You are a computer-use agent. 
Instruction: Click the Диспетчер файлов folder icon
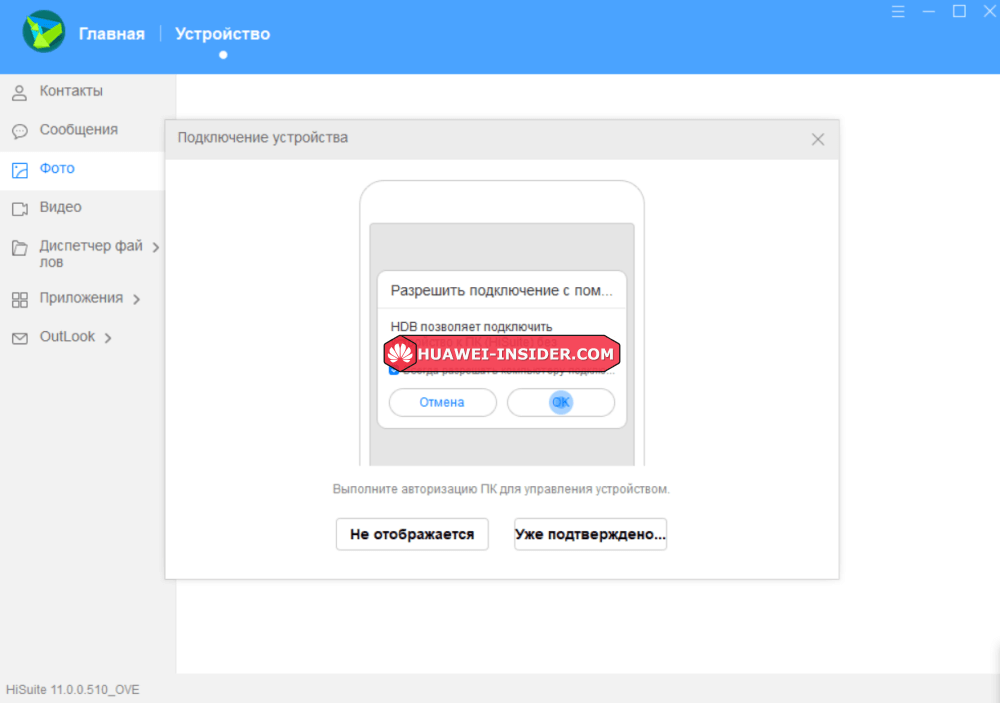point(19,247)
